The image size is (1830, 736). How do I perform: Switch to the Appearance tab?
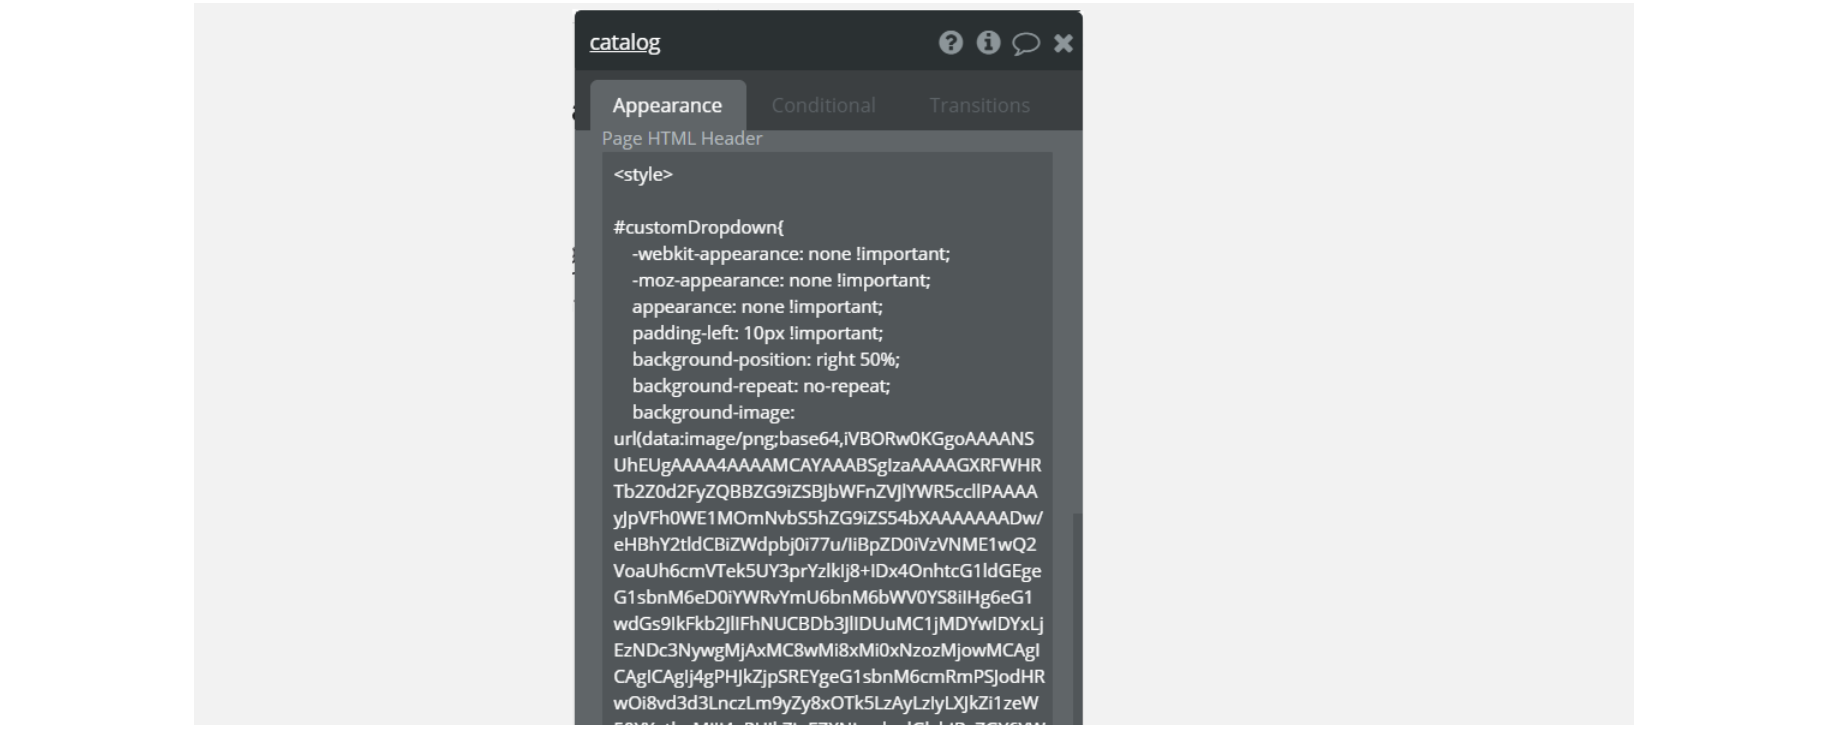click(667, 105)
